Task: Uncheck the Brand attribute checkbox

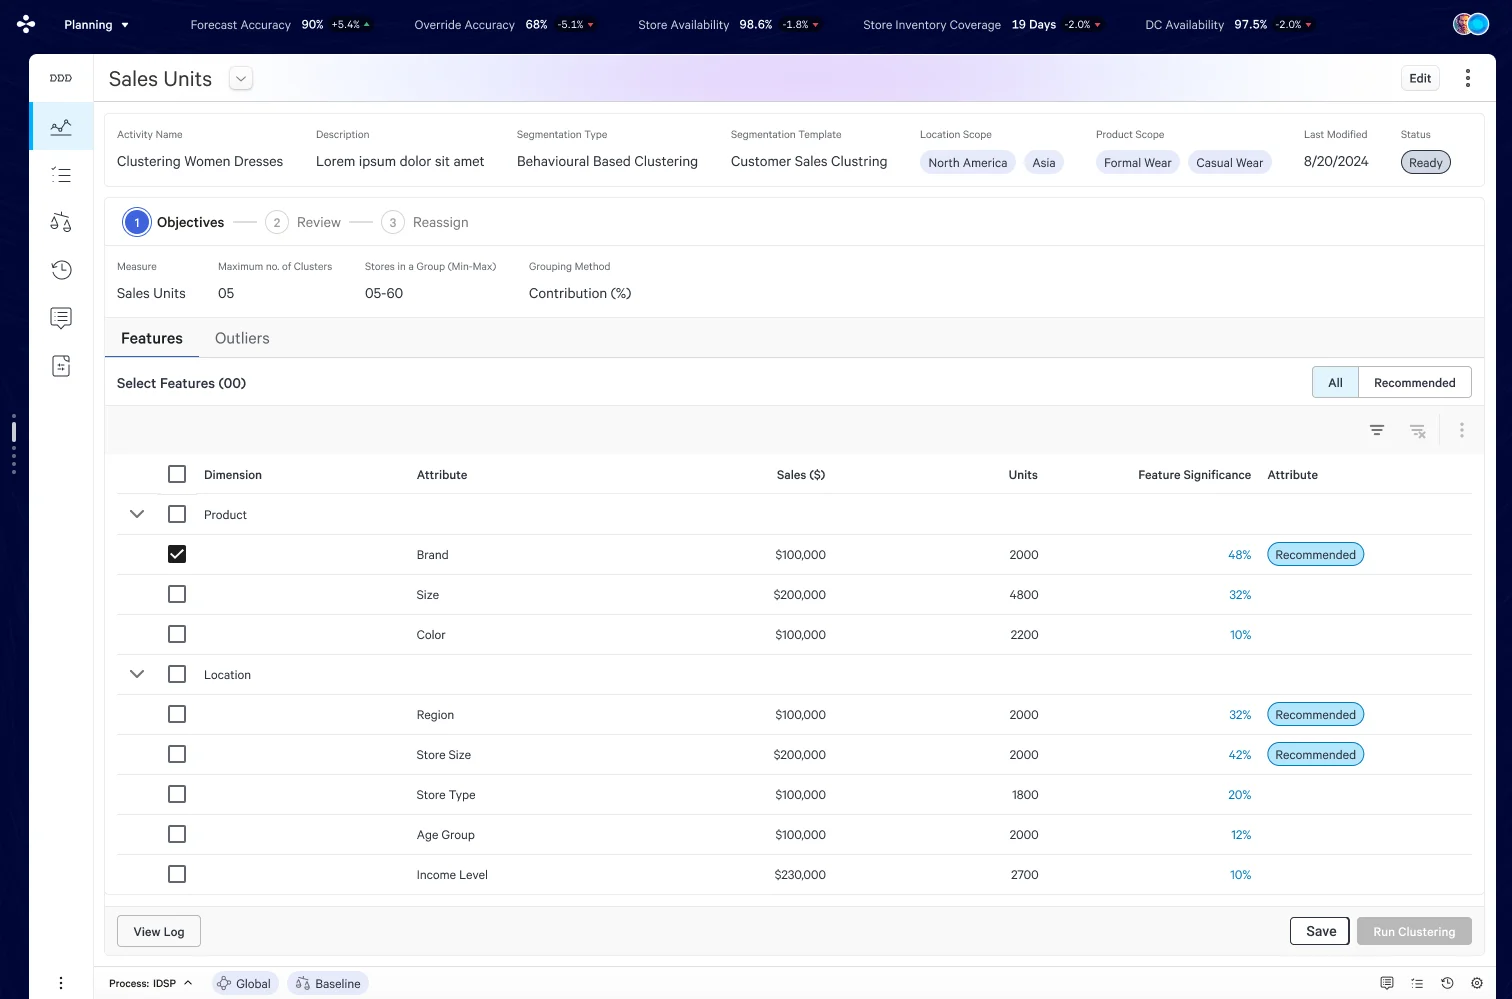Action: click(x=177, y=554)
